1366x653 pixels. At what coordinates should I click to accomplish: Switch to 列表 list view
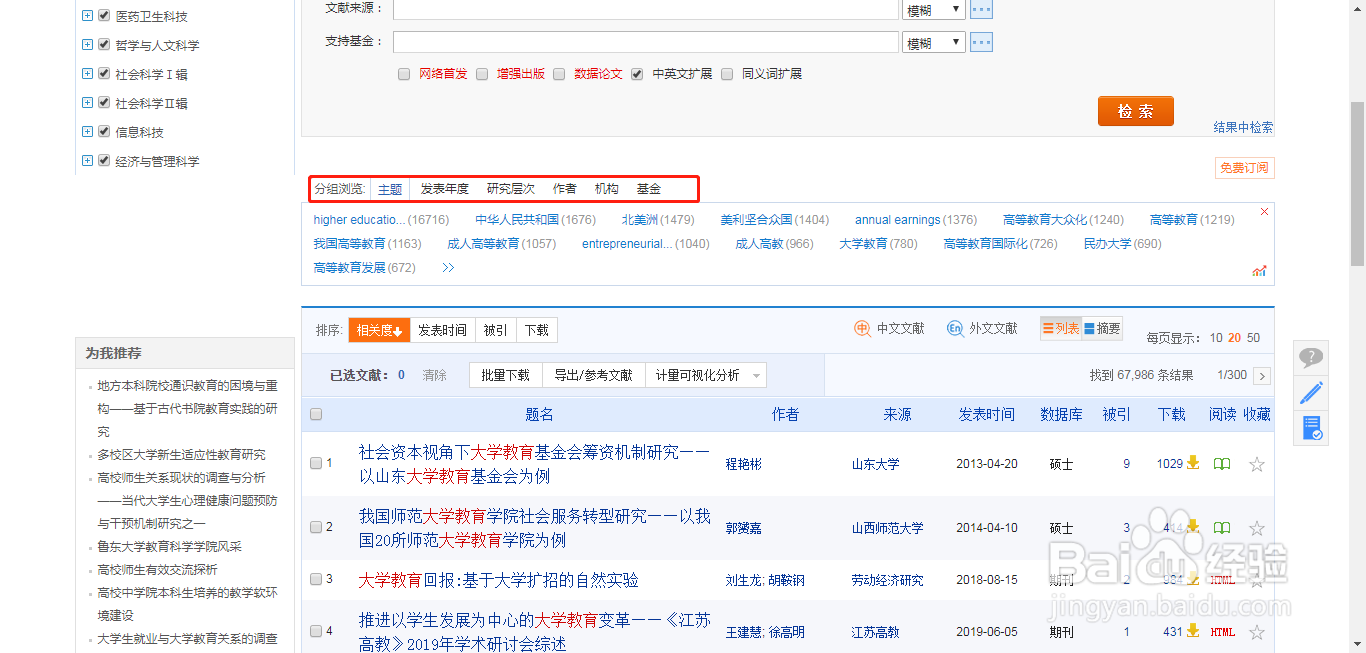click(x=1060, y=328)
